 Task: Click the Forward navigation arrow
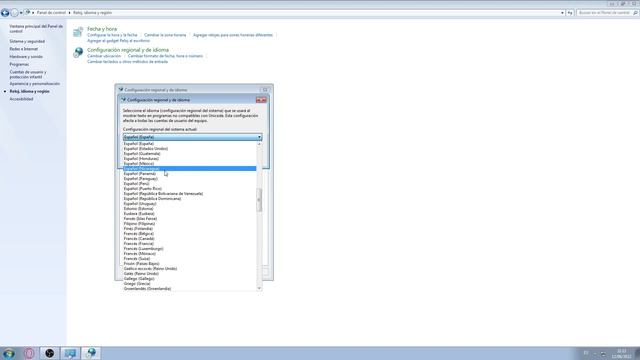(14, 13)
